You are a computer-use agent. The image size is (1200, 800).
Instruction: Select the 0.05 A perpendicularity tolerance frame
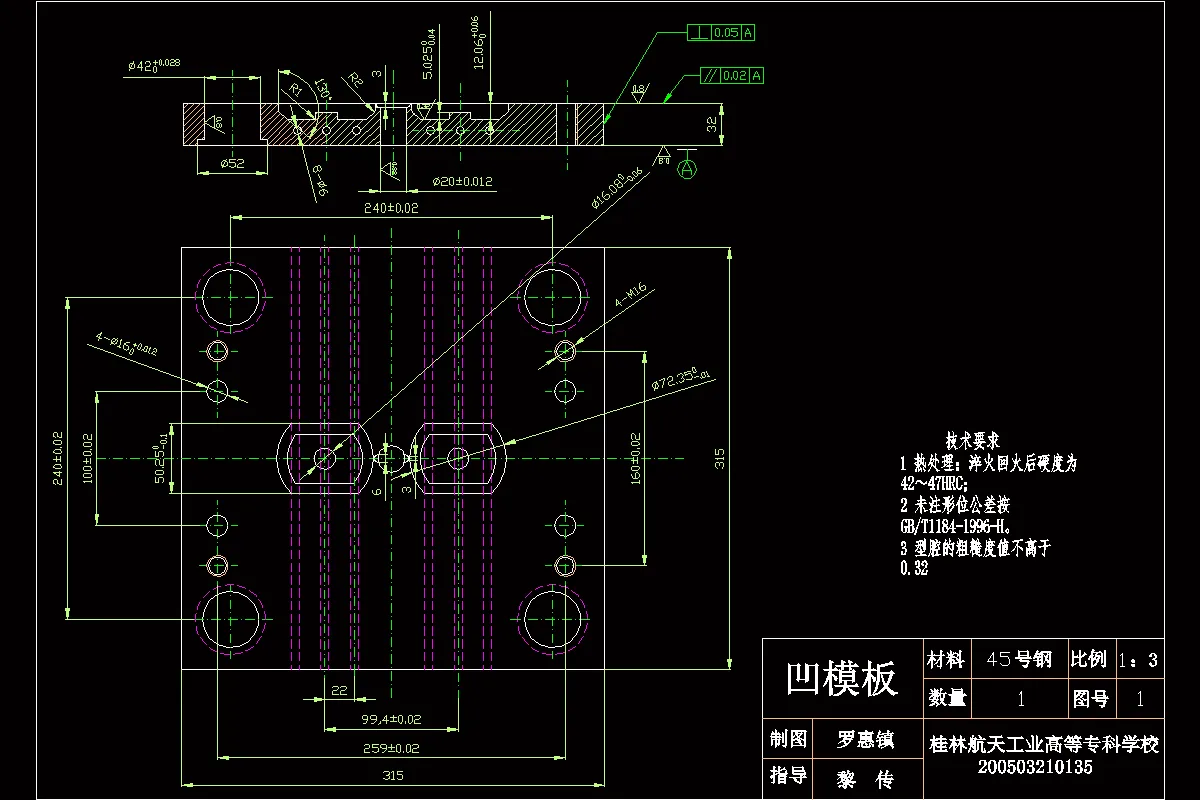[x=721, y=33]
